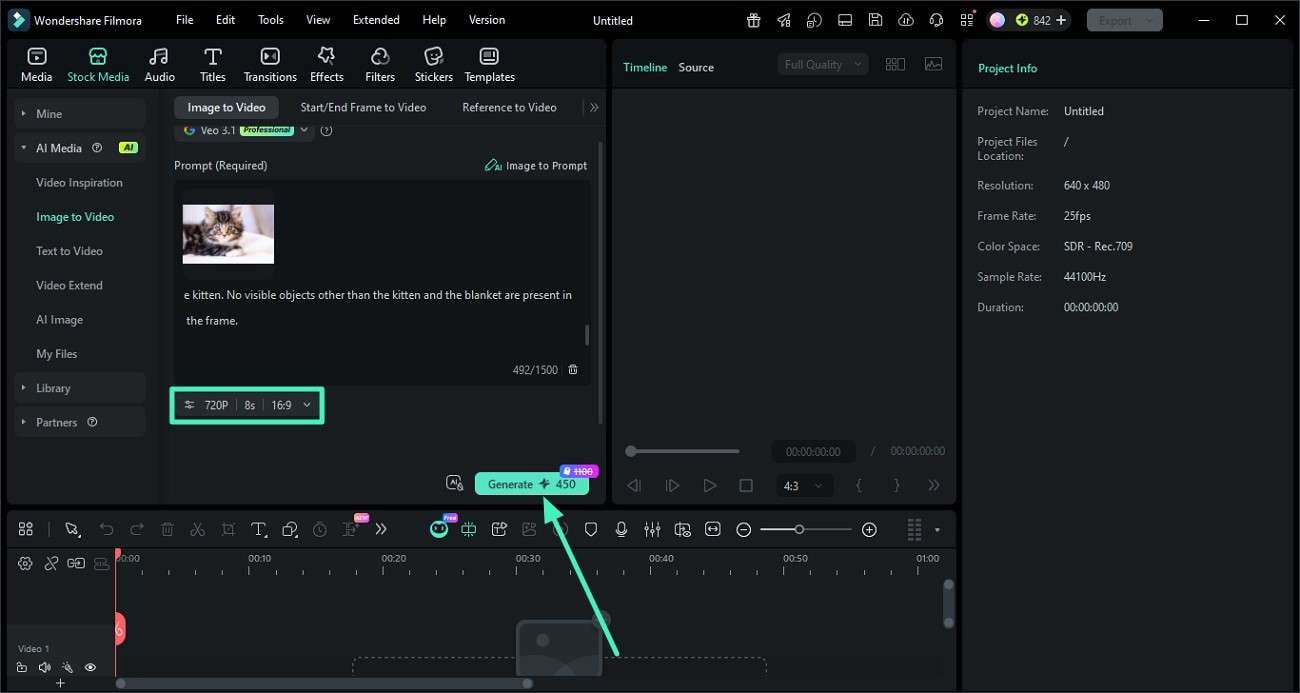The image size is (1300, 693).
Task: Switch to the Text to Video section
Action: click(70, 250)
